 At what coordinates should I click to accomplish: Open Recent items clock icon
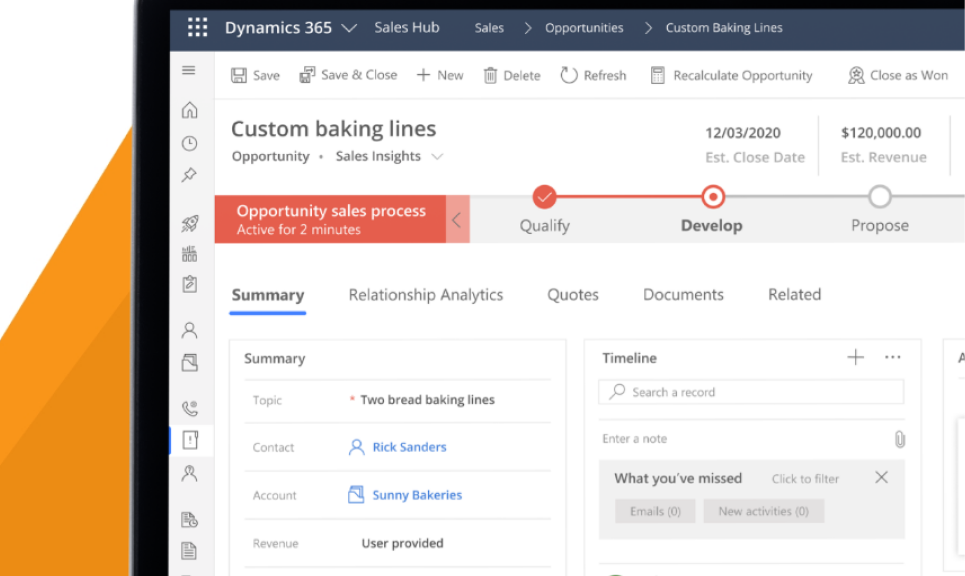pos(190,143)
